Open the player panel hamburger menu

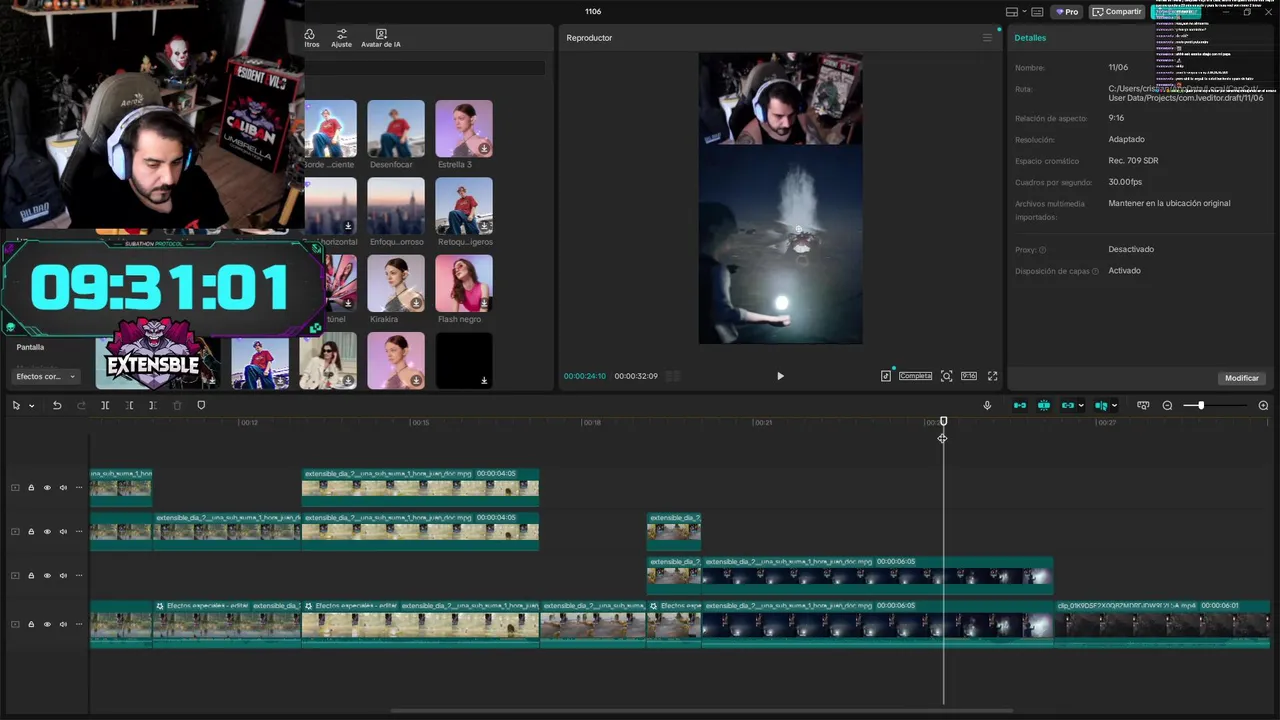click(x=987, y=38)
